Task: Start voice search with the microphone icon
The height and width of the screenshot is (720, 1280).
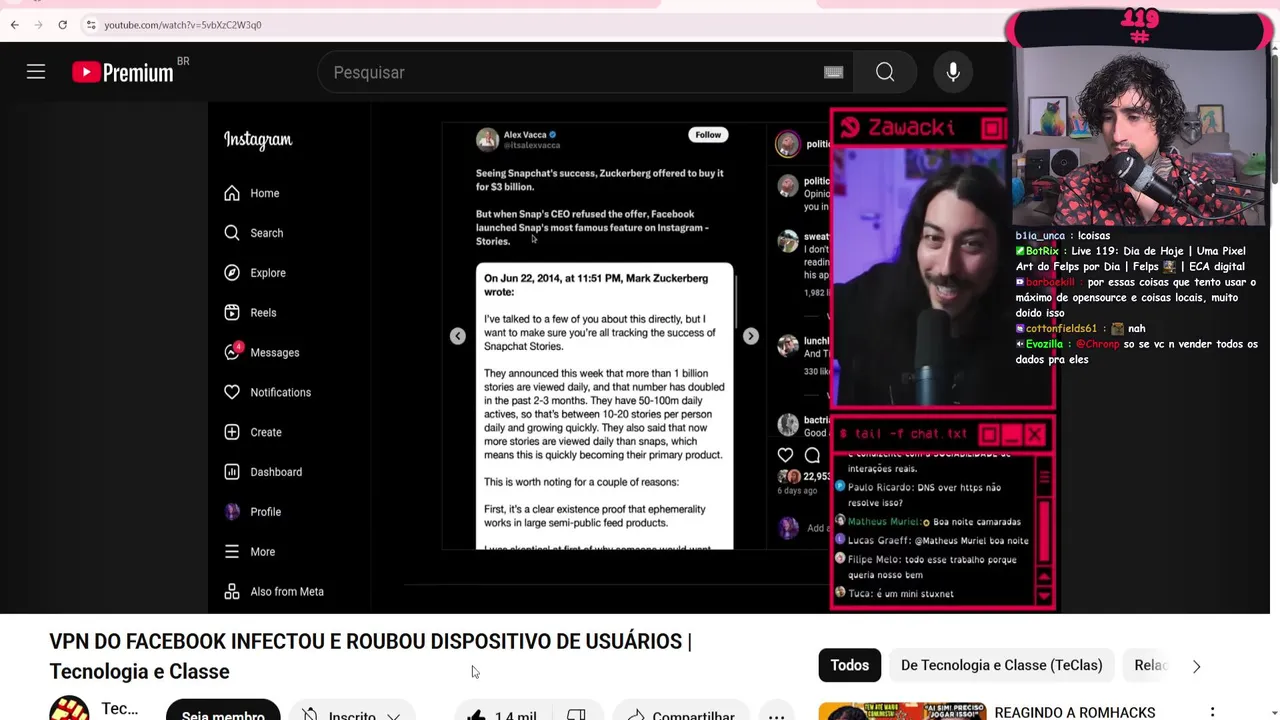Action: [x=953, y=72]
